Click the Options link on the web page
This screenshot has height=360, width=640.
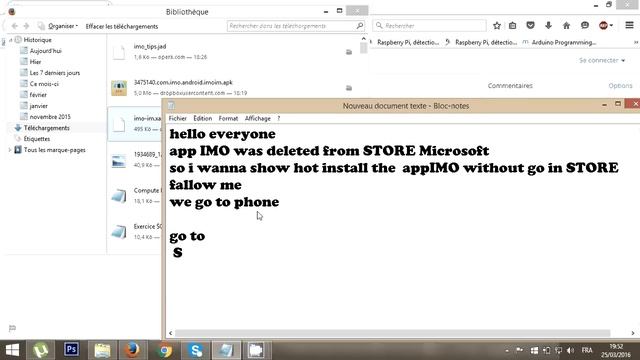[620, 86]
